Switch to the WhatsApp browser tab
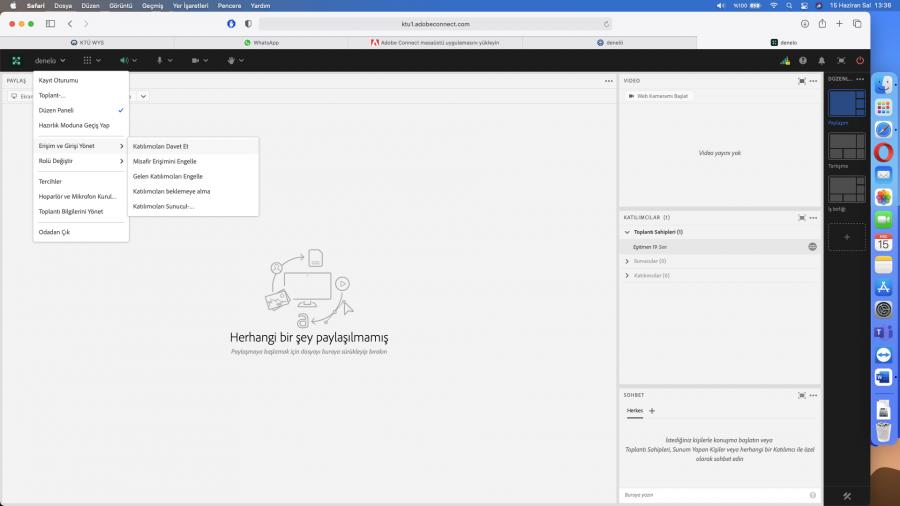Viewport: 900px width, 506px height. 261,42
